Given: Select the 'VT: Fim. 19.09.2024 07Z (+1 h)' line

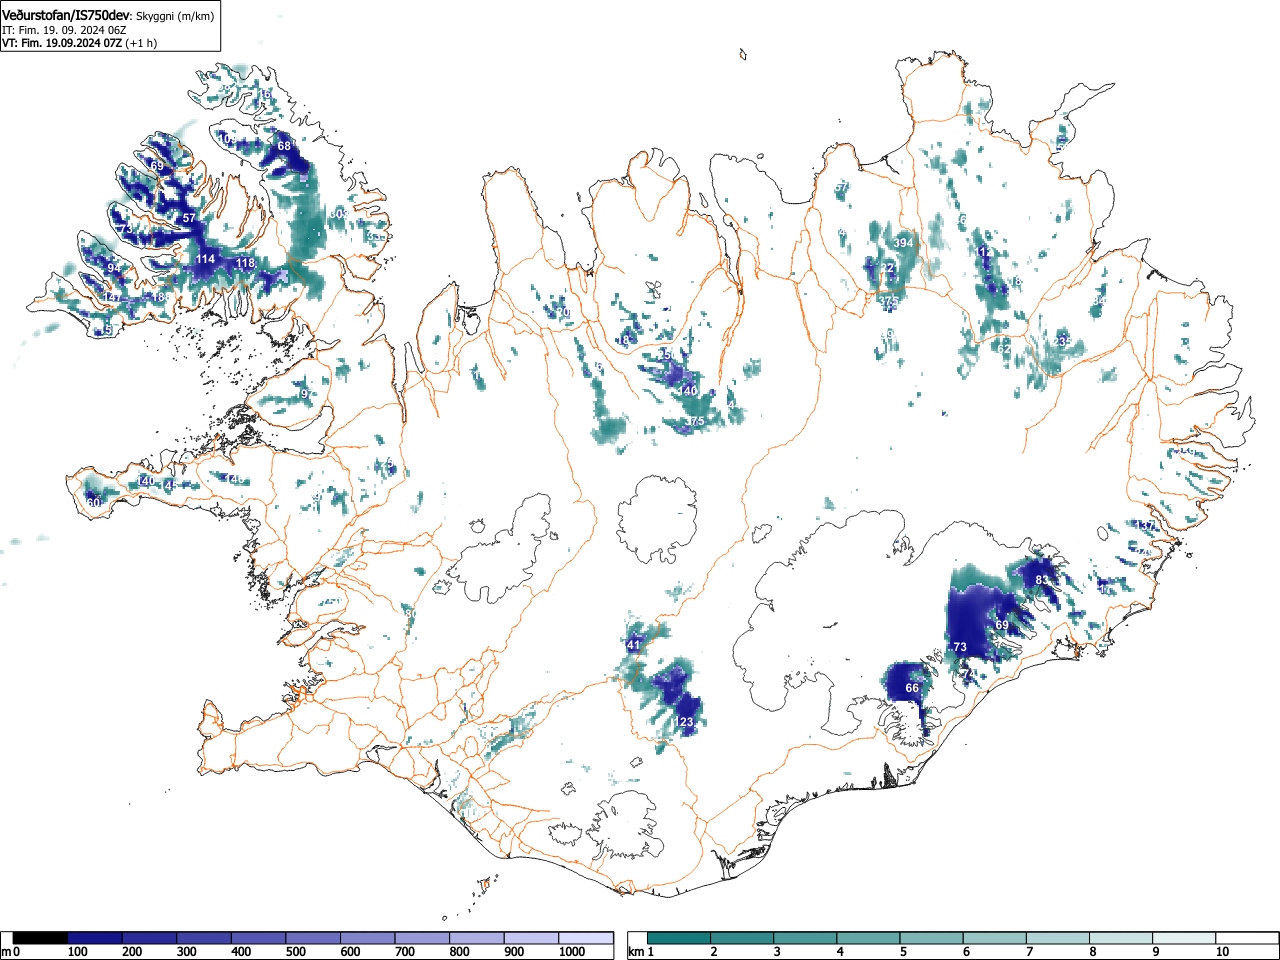Looking at the screenshot, I should pos(79,43).
